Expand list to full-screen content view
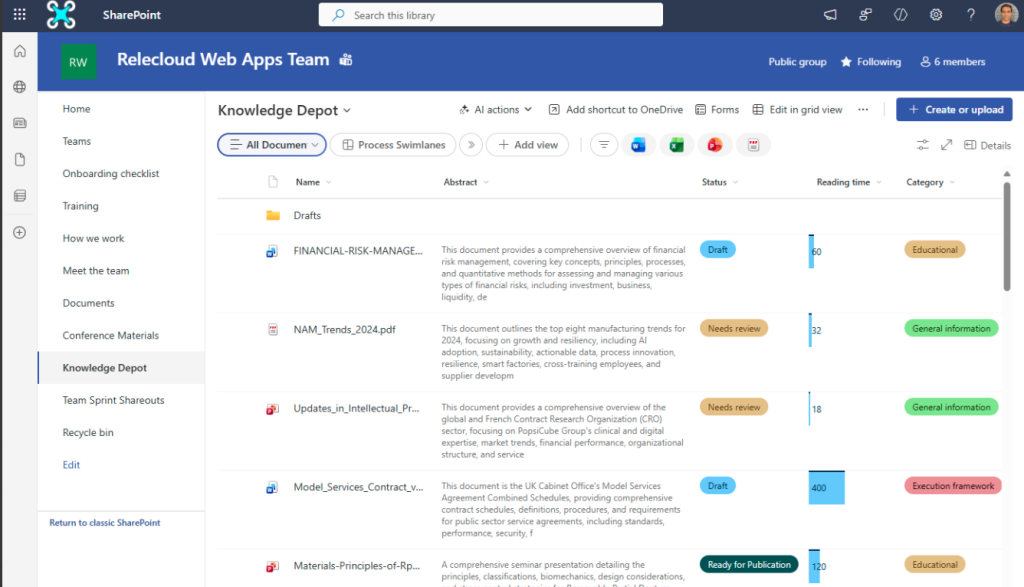 pyautogui.click(x=946, y=145)
